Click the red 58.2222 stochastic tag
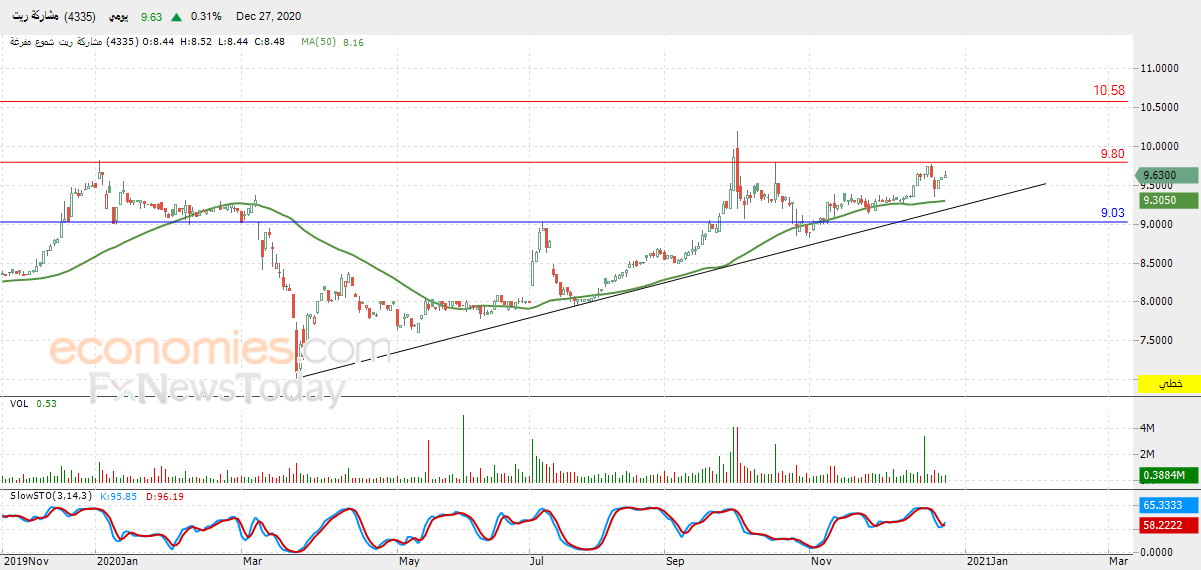 point(1167,524)
